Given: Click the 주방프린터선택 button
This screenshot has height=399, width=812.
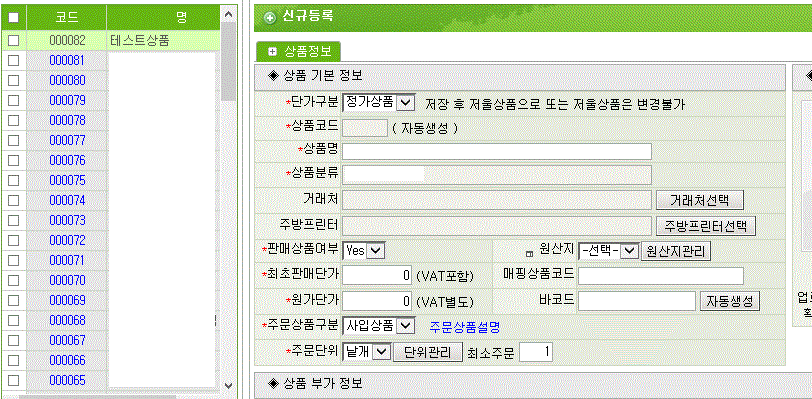Looking at the screenshot, I should point(706,226).
